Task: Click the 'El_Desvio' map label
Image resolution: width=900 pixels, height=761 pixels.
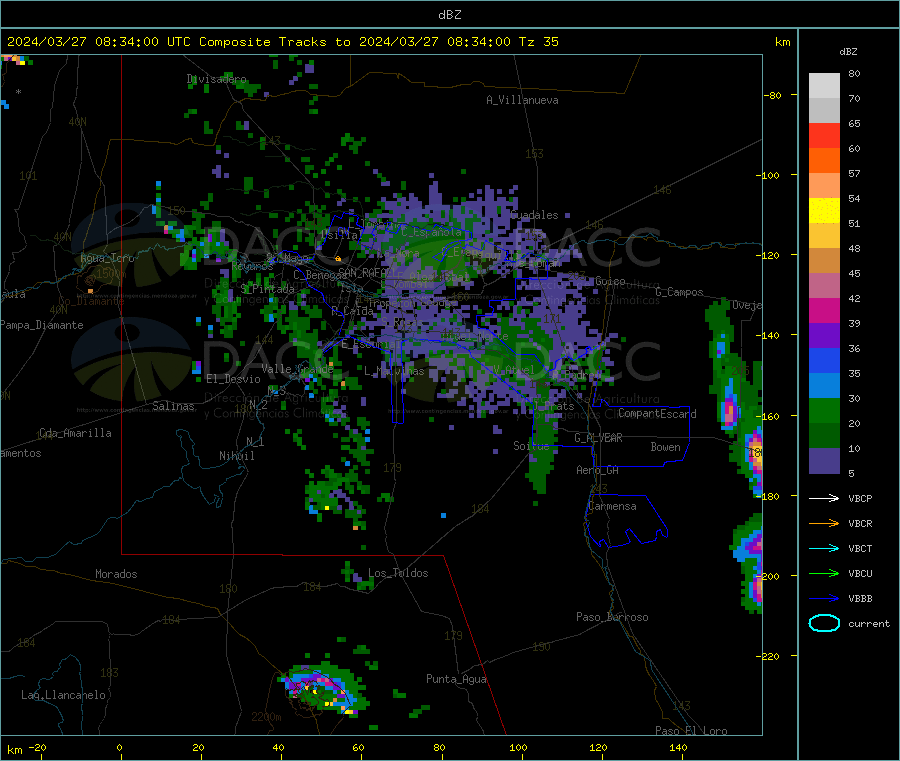Action: 234,379
